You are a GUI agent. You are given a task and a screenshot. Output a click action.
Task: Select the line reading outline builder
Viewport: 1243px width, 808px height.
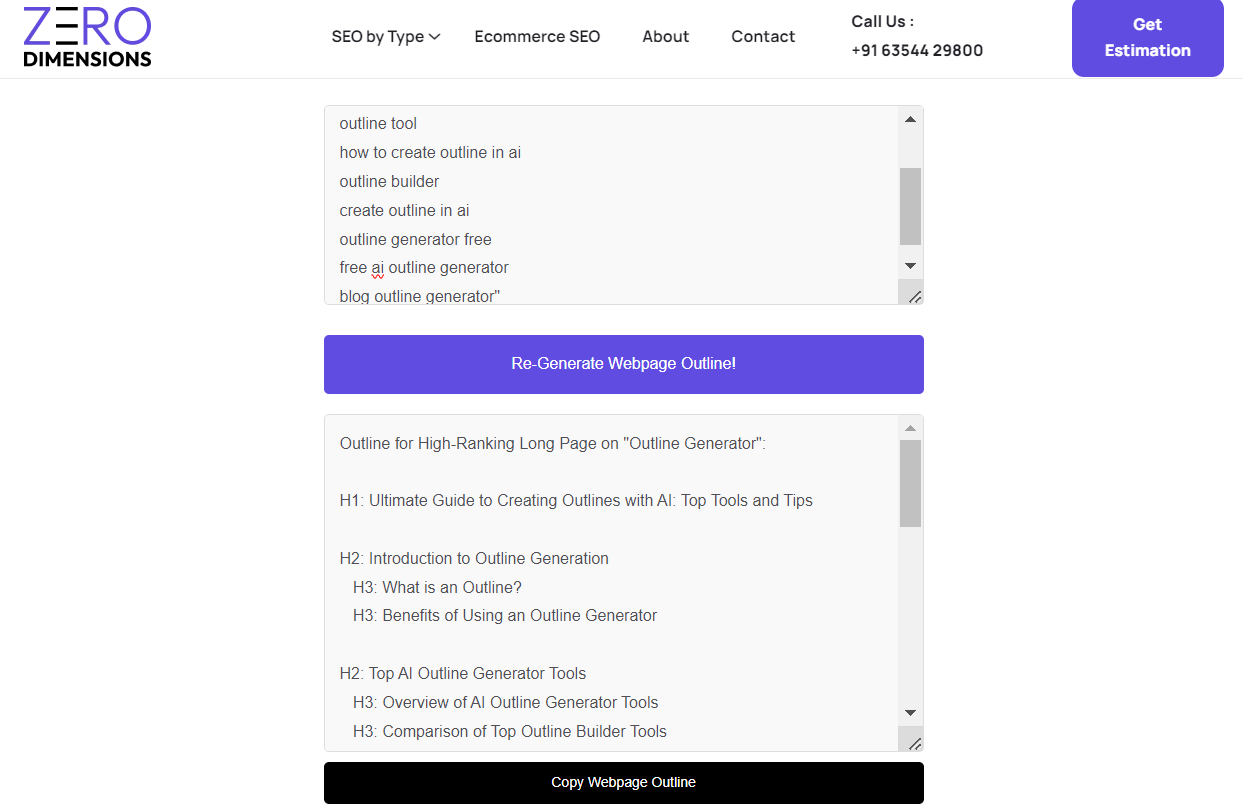[x=389, y=181]
